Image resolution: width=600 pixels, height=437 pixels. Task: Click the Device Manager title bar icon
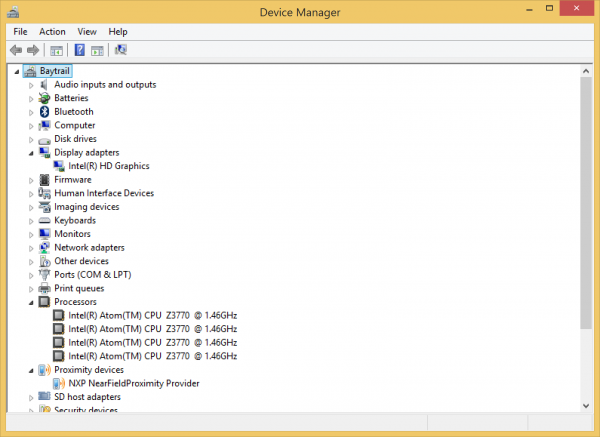(13, 12)
